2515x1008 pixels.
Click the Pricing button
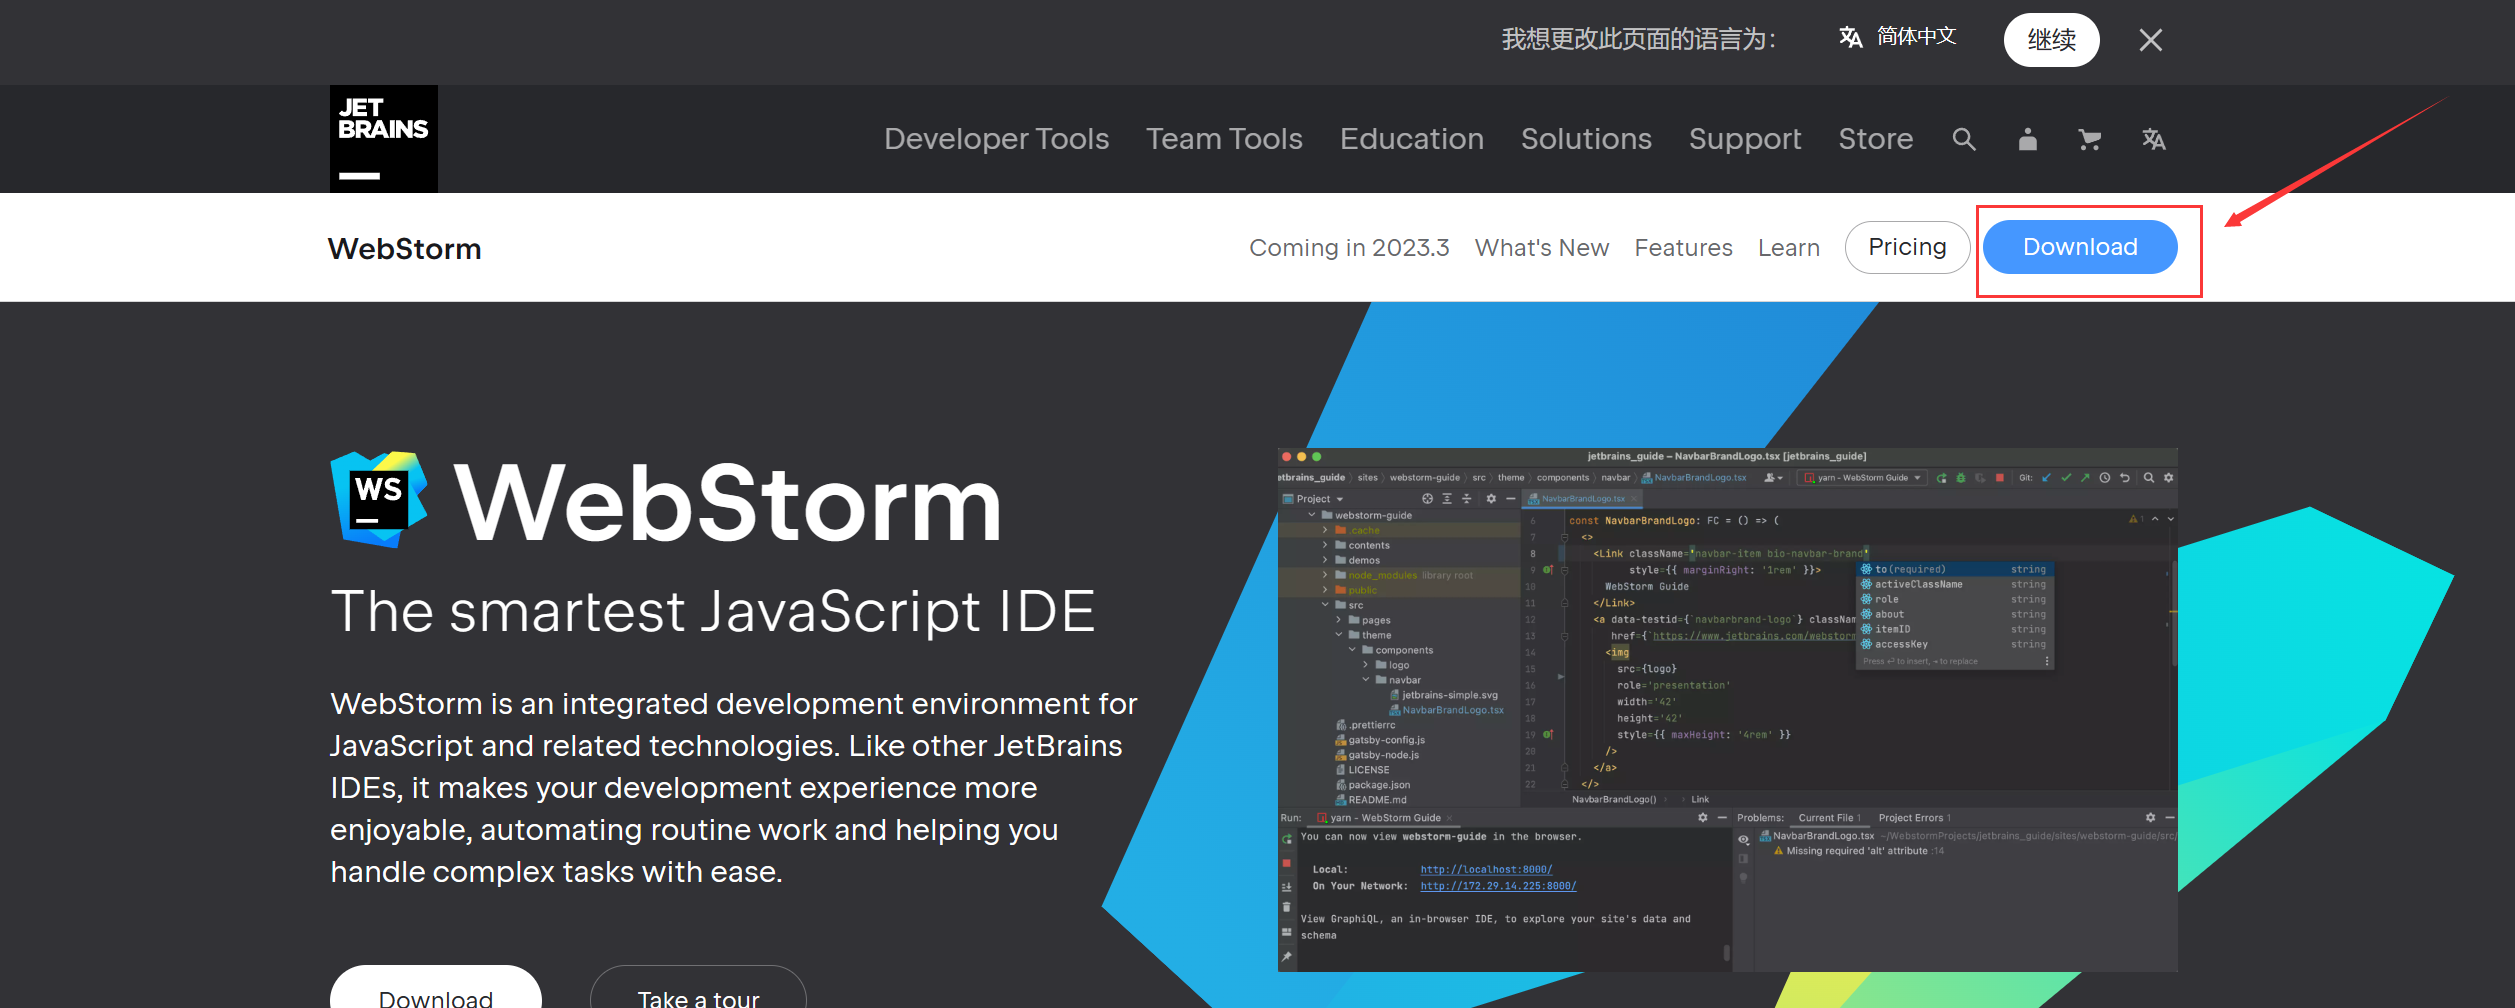1906,247
